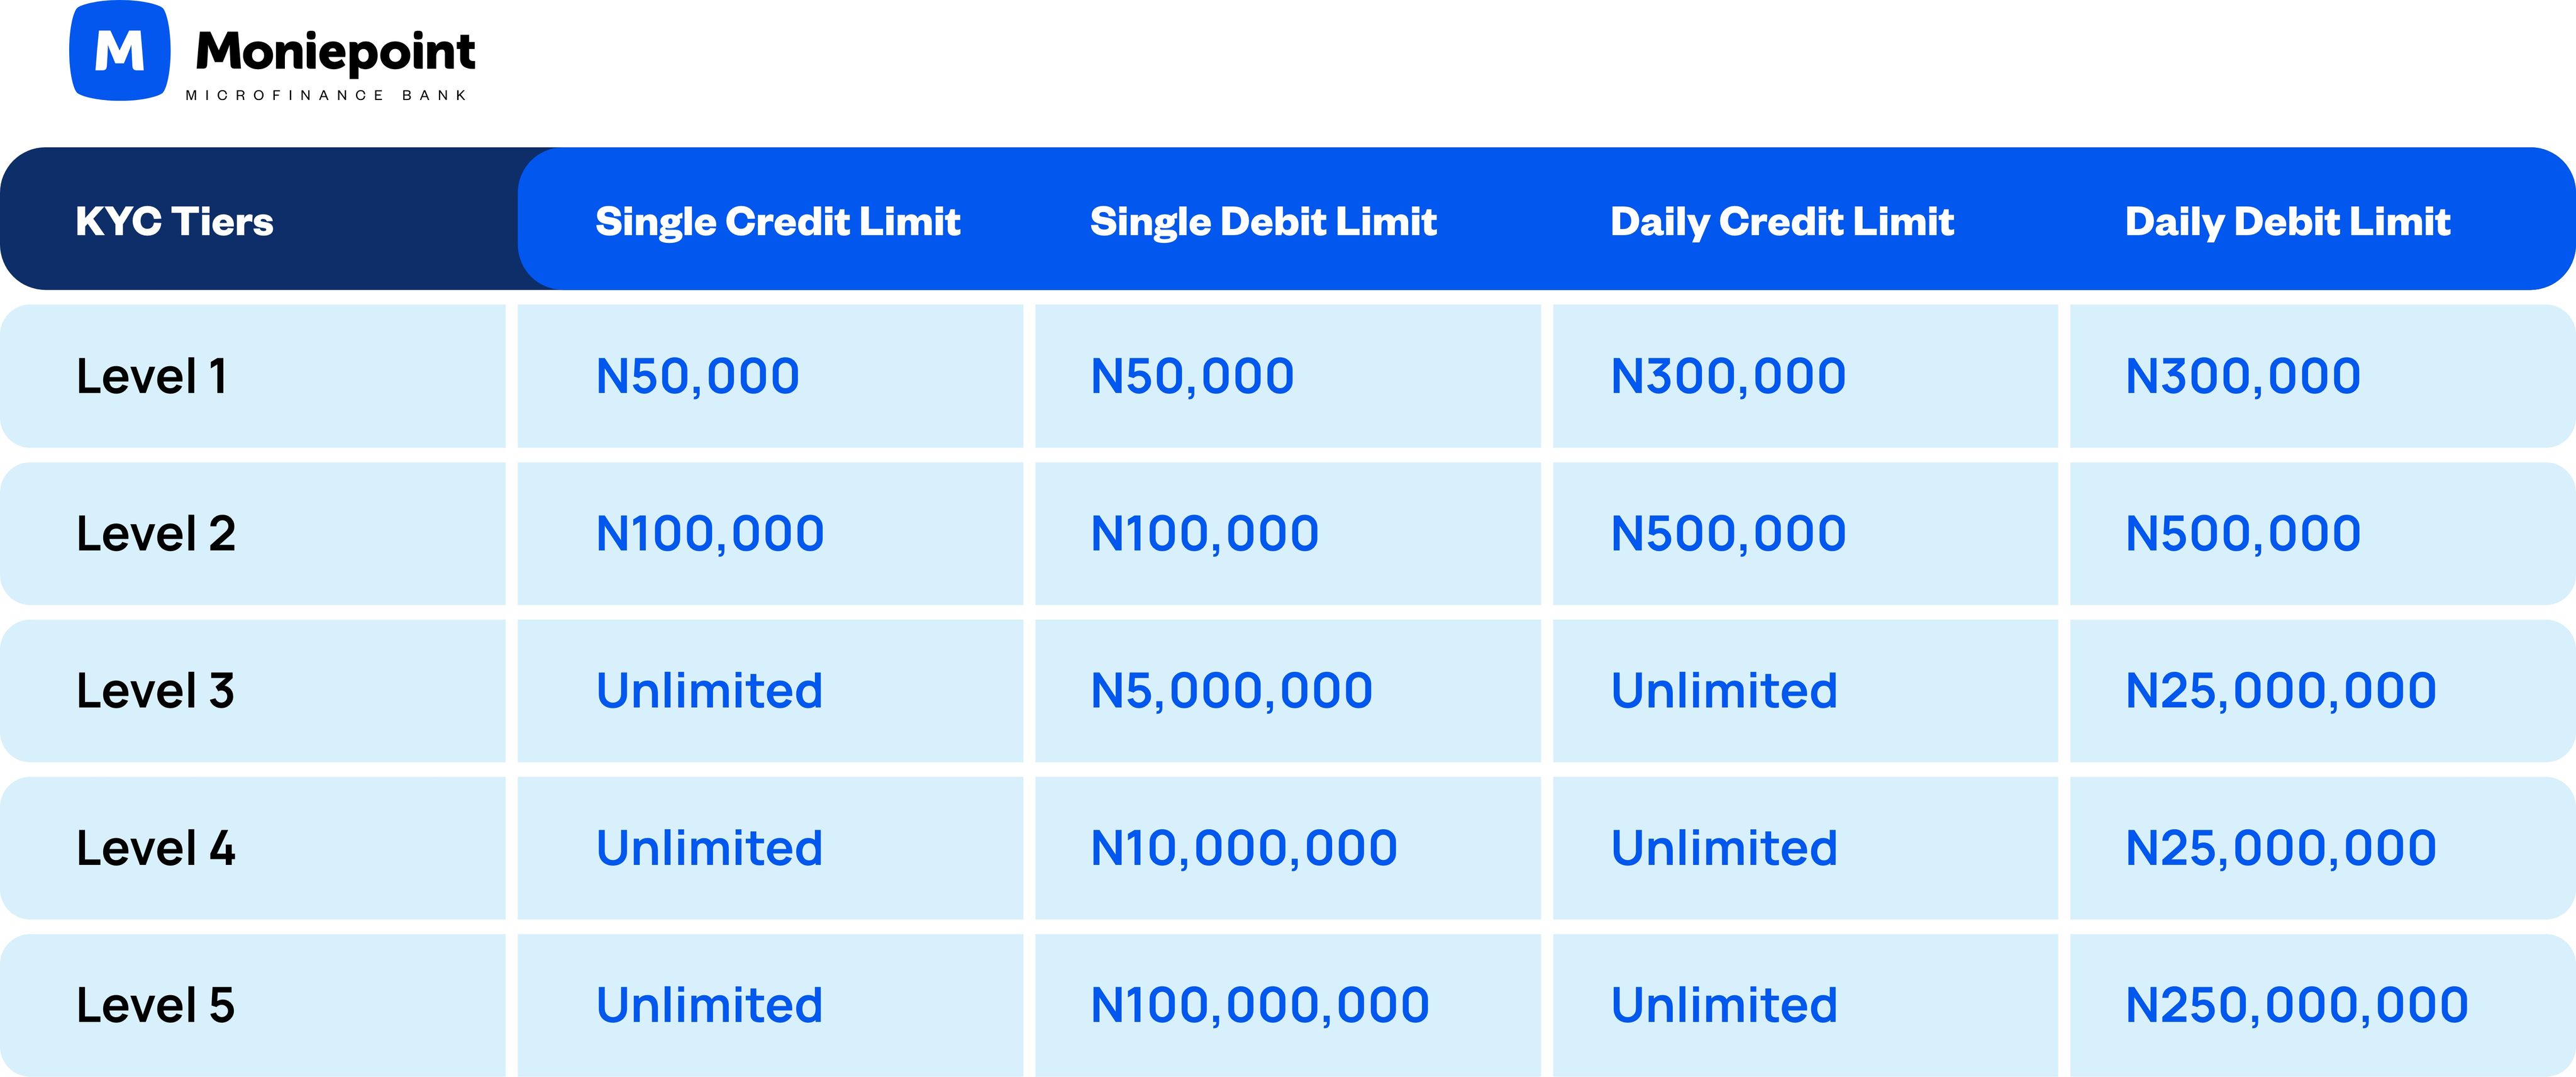Click the Microfinance Bank subtitle text

point(326,95)
